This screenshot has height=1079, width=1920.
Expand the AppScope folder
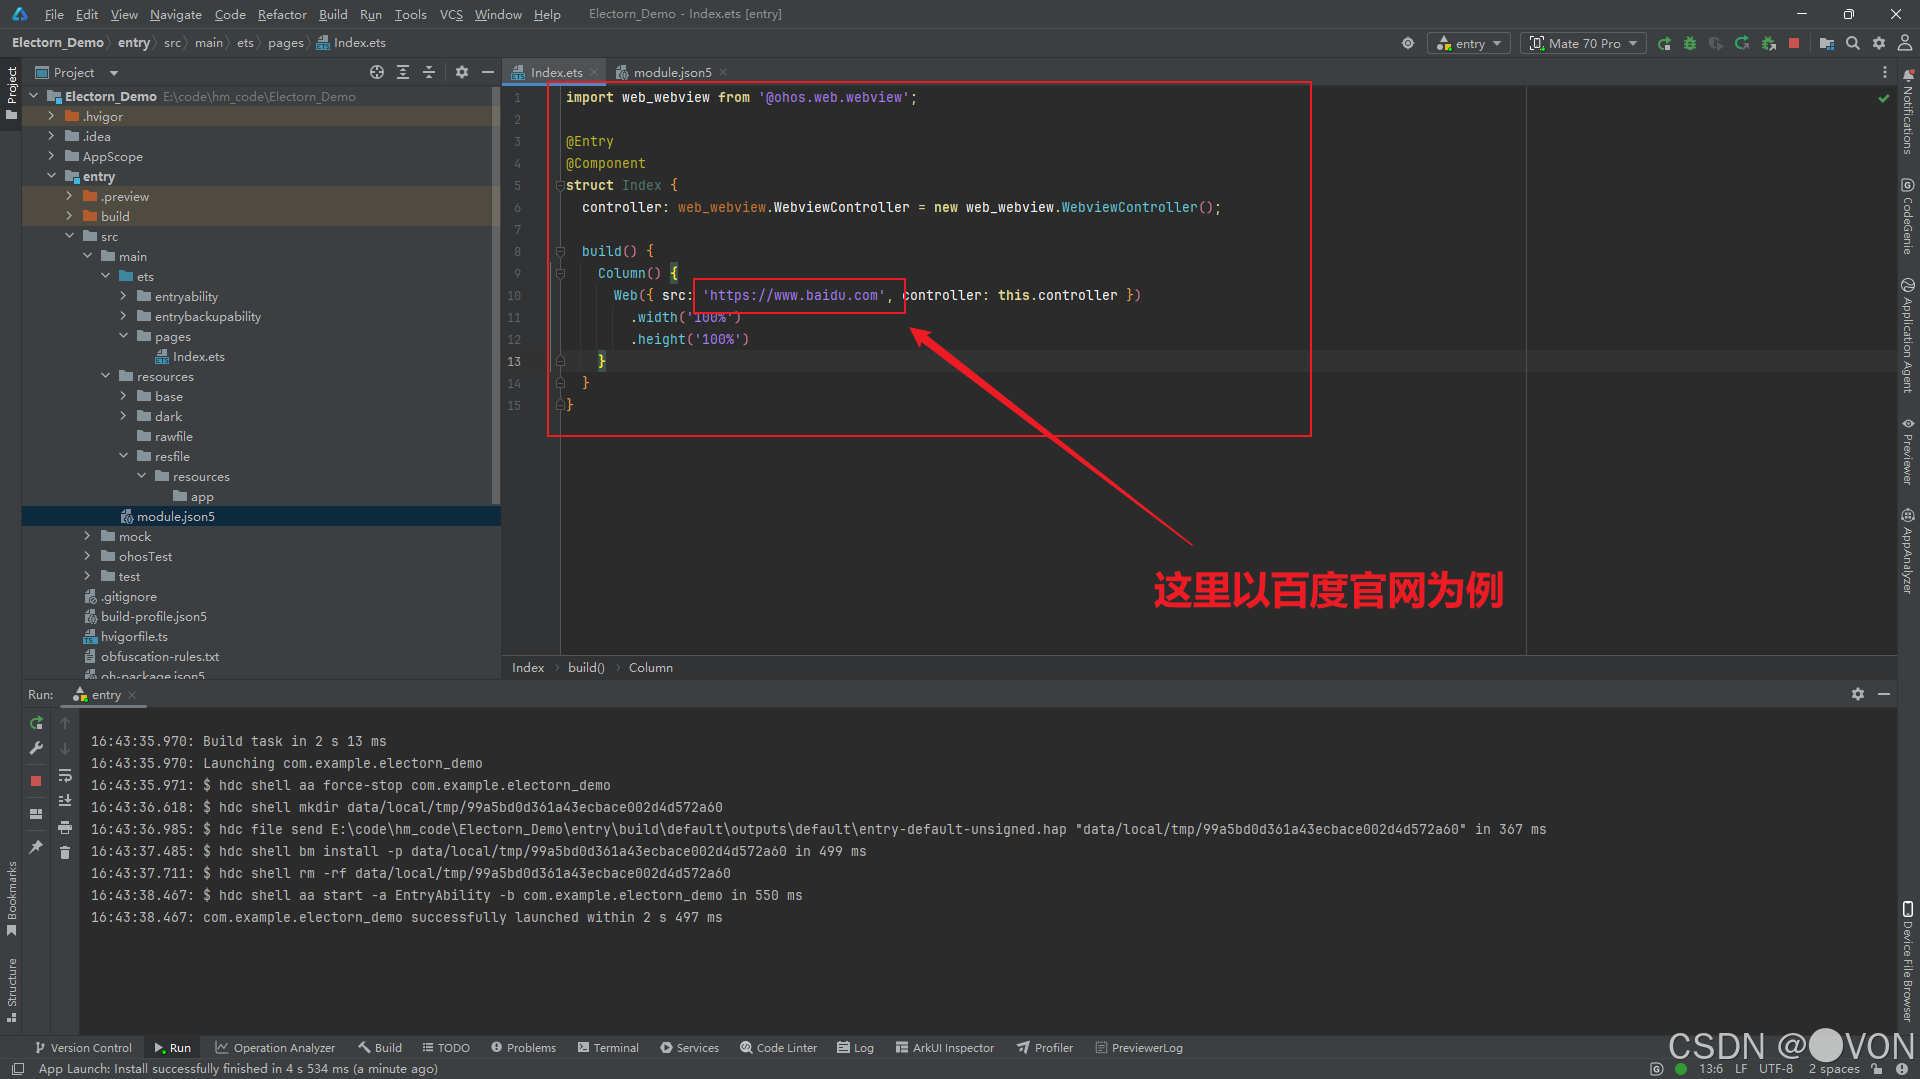point(51,156)
